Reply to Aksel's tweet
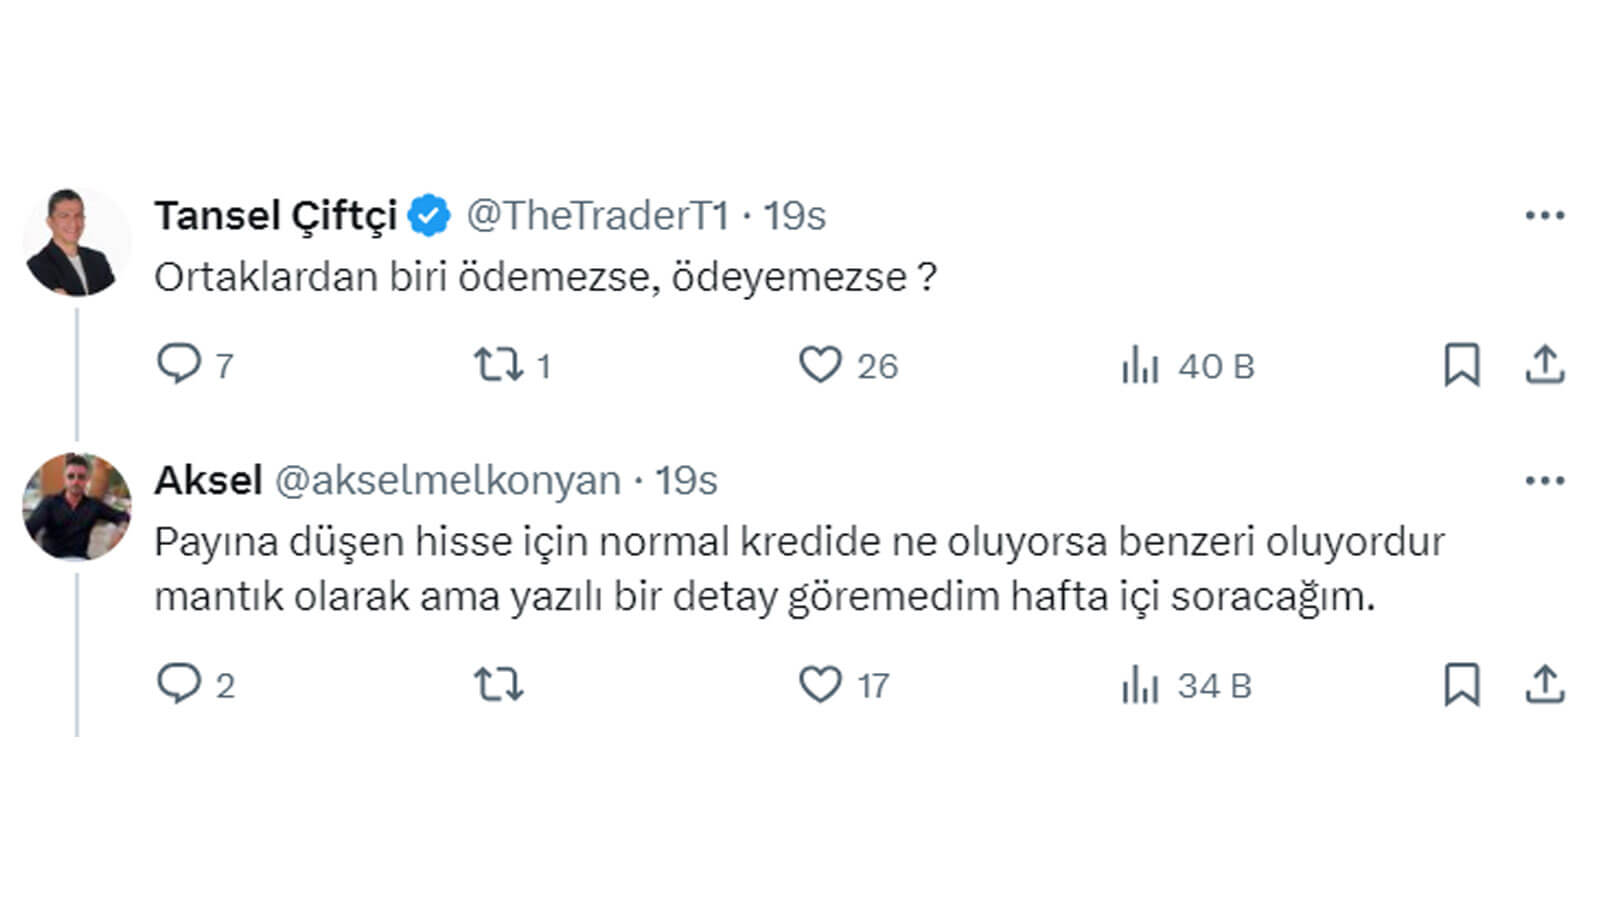Viewport: 1600px width, 900px height. click(180, 684)
